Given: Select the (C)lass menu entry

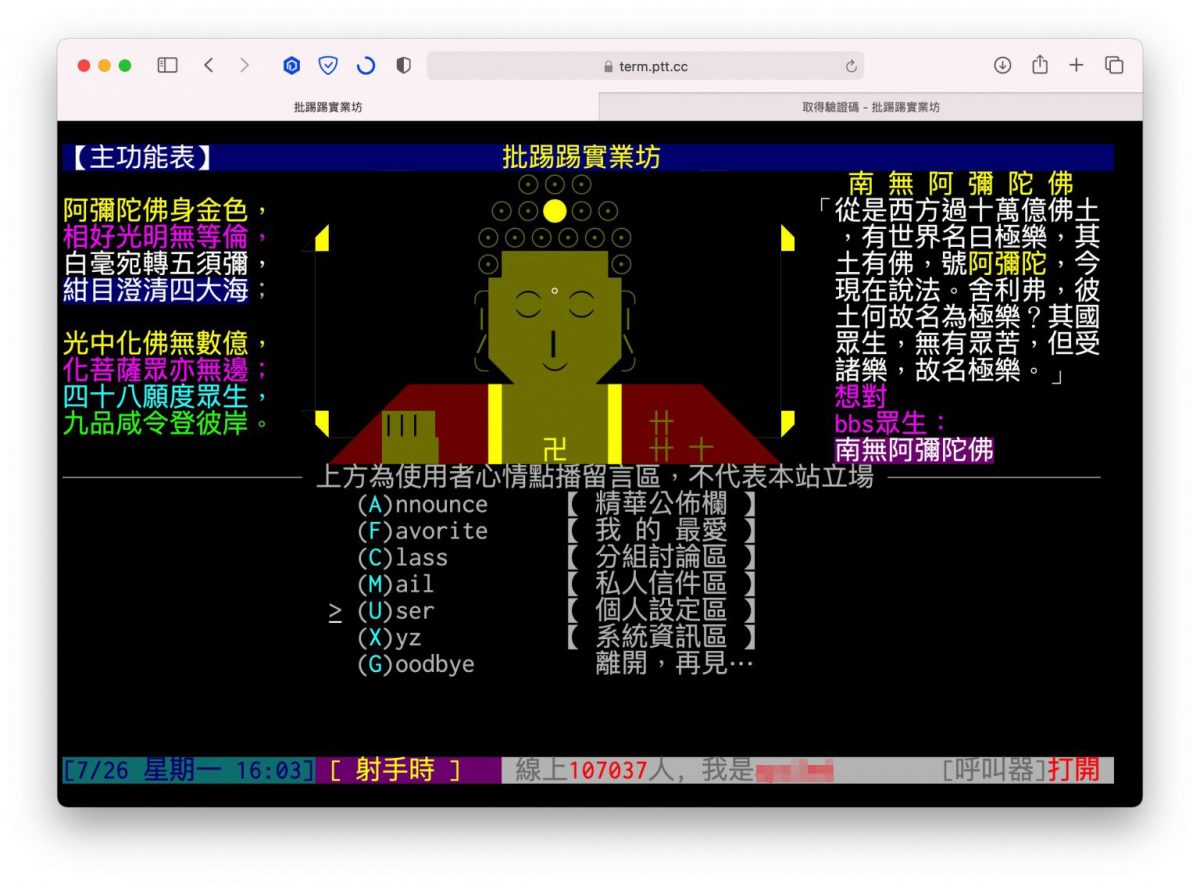Looking at the screenshot, I should coord(403,558).
